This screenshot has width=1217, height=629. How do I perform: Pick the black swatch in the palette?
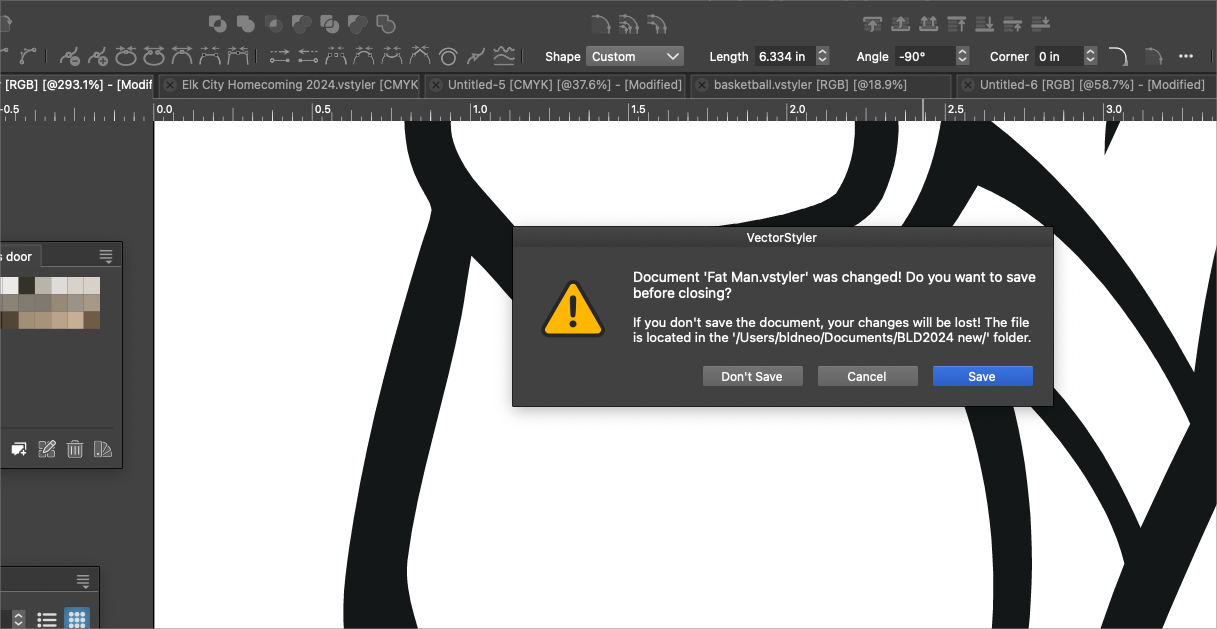click(x=27, y=286)
